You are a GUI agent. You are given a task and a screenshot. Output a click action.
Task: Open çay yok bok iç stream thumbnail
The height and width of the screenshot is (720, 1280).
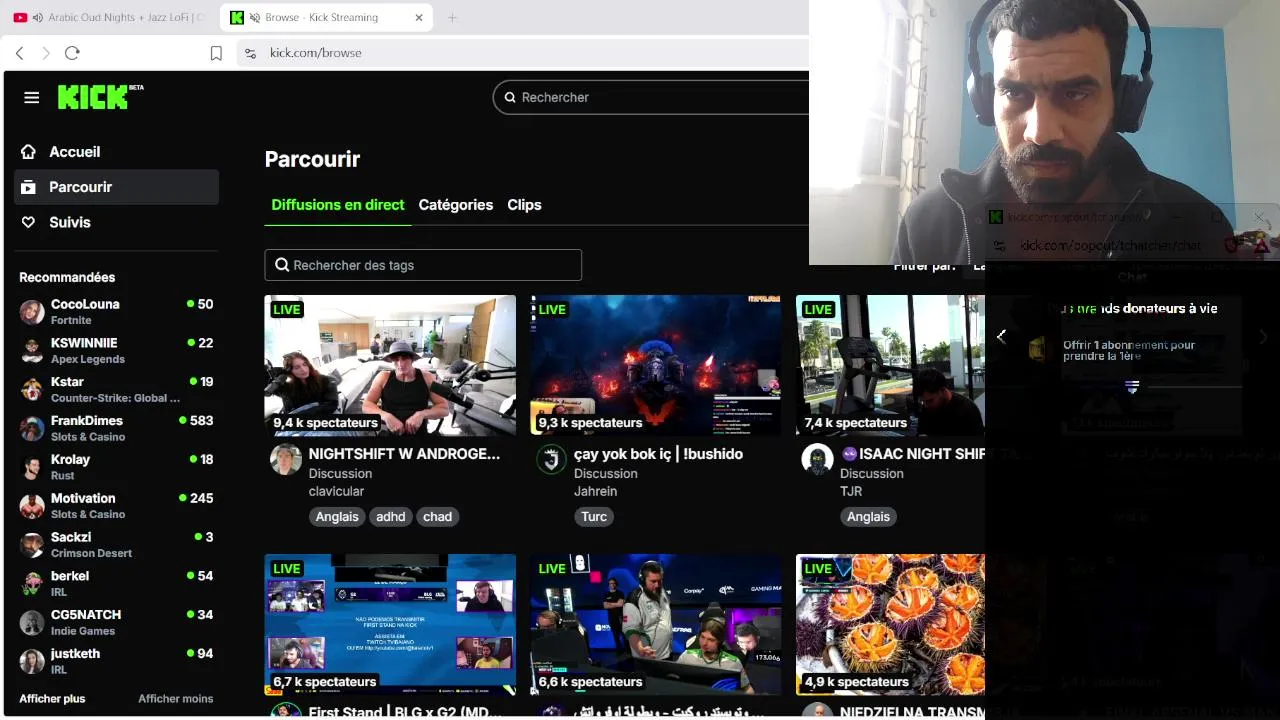point(656,365)
